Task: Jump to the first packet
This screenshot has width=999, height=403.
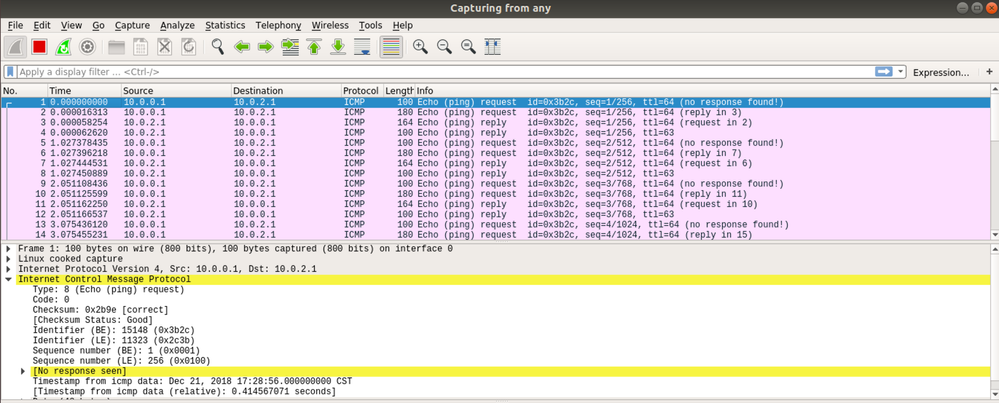Action: 313,46
